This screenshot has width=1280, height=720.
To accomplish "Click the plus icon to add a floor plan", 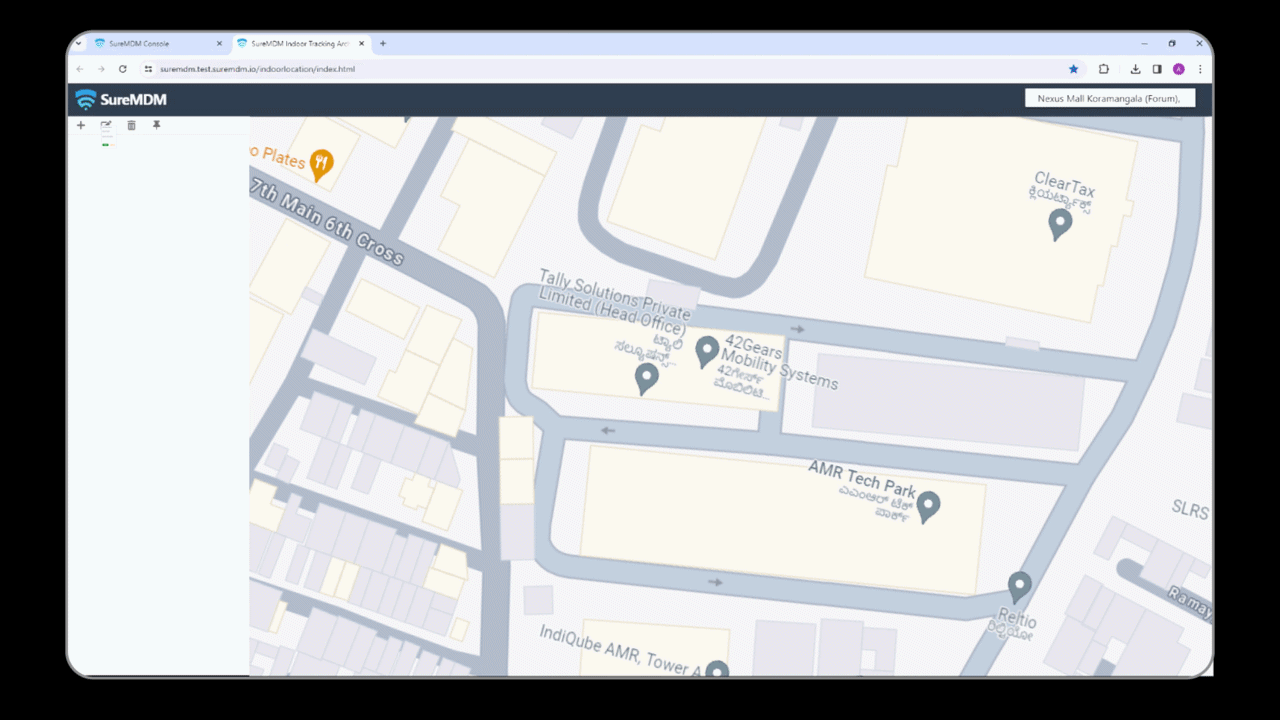I will (81, 125).
